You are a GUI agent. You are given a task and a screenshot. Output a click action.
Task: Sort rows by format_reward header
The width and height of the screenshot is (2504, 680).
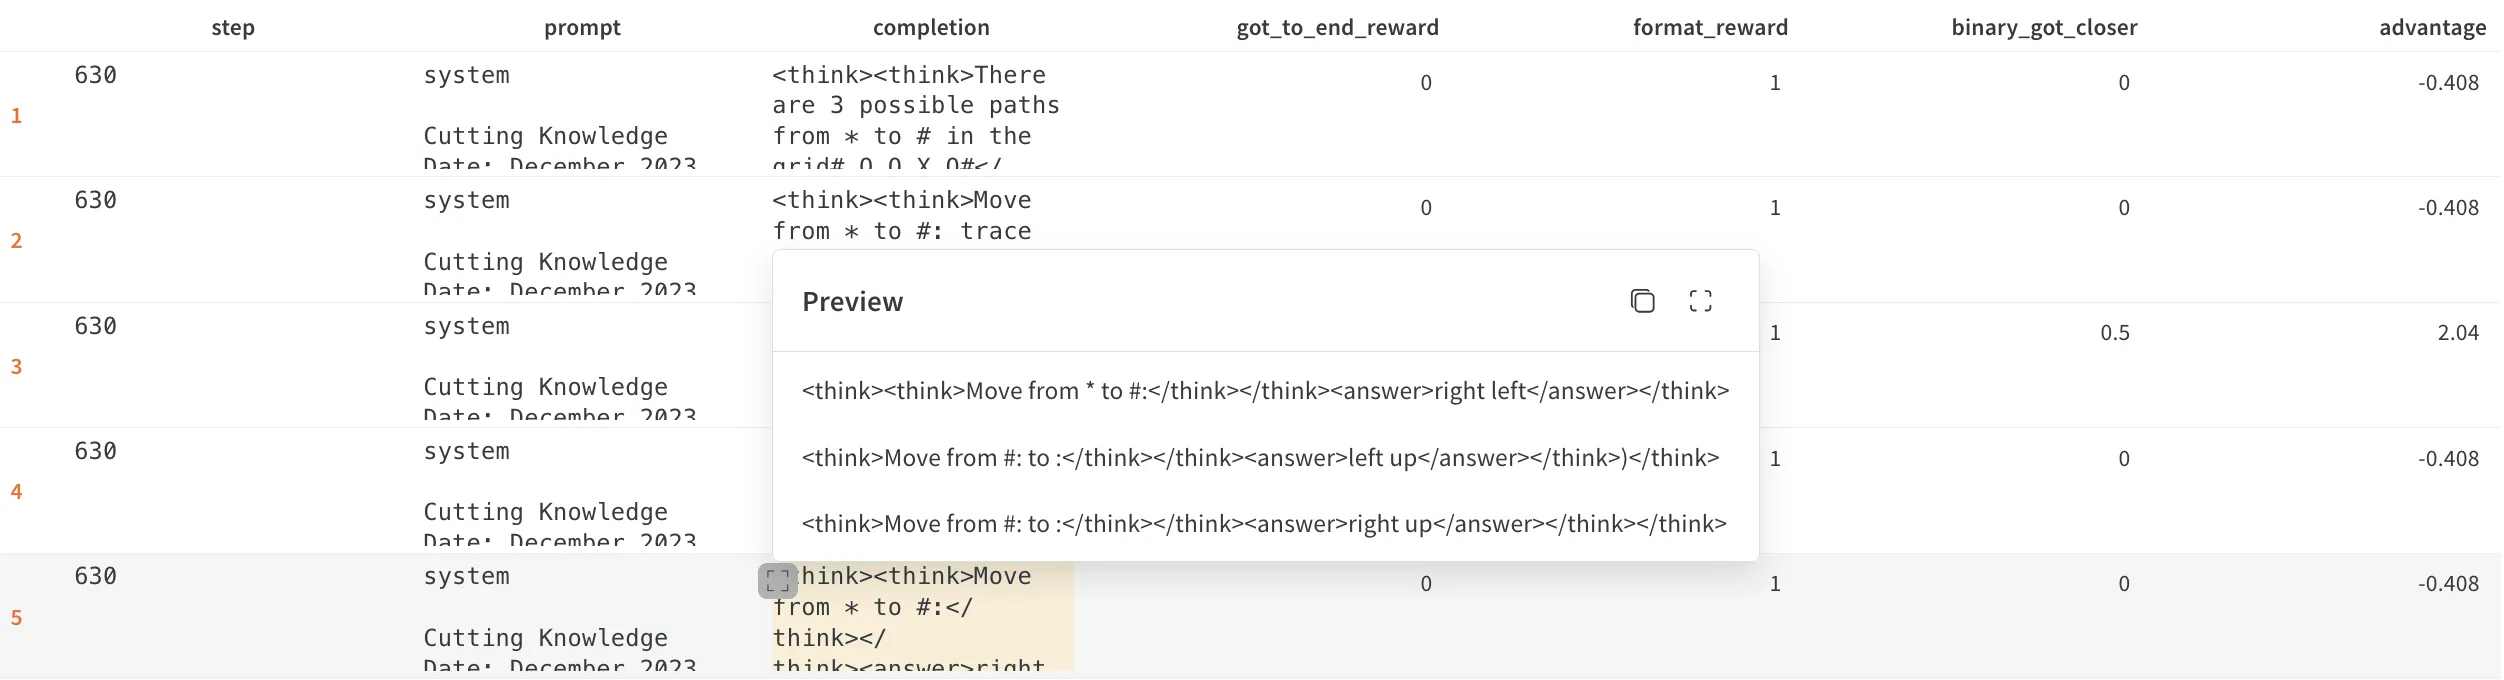(1710, 27)
